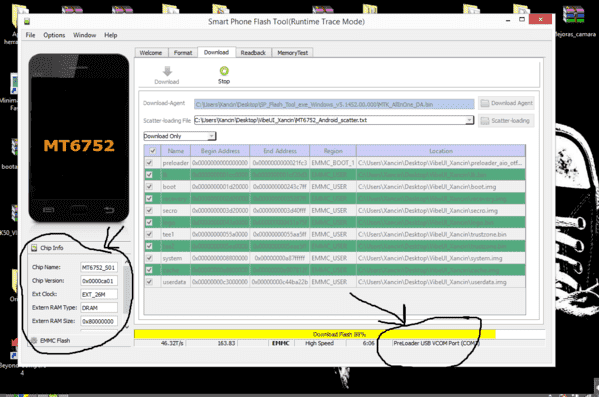Image resolution: width=599 pixels, height=397 pixels.
Task: Uncheck the tee1 partition checkbox
Action: coord(149,234)
